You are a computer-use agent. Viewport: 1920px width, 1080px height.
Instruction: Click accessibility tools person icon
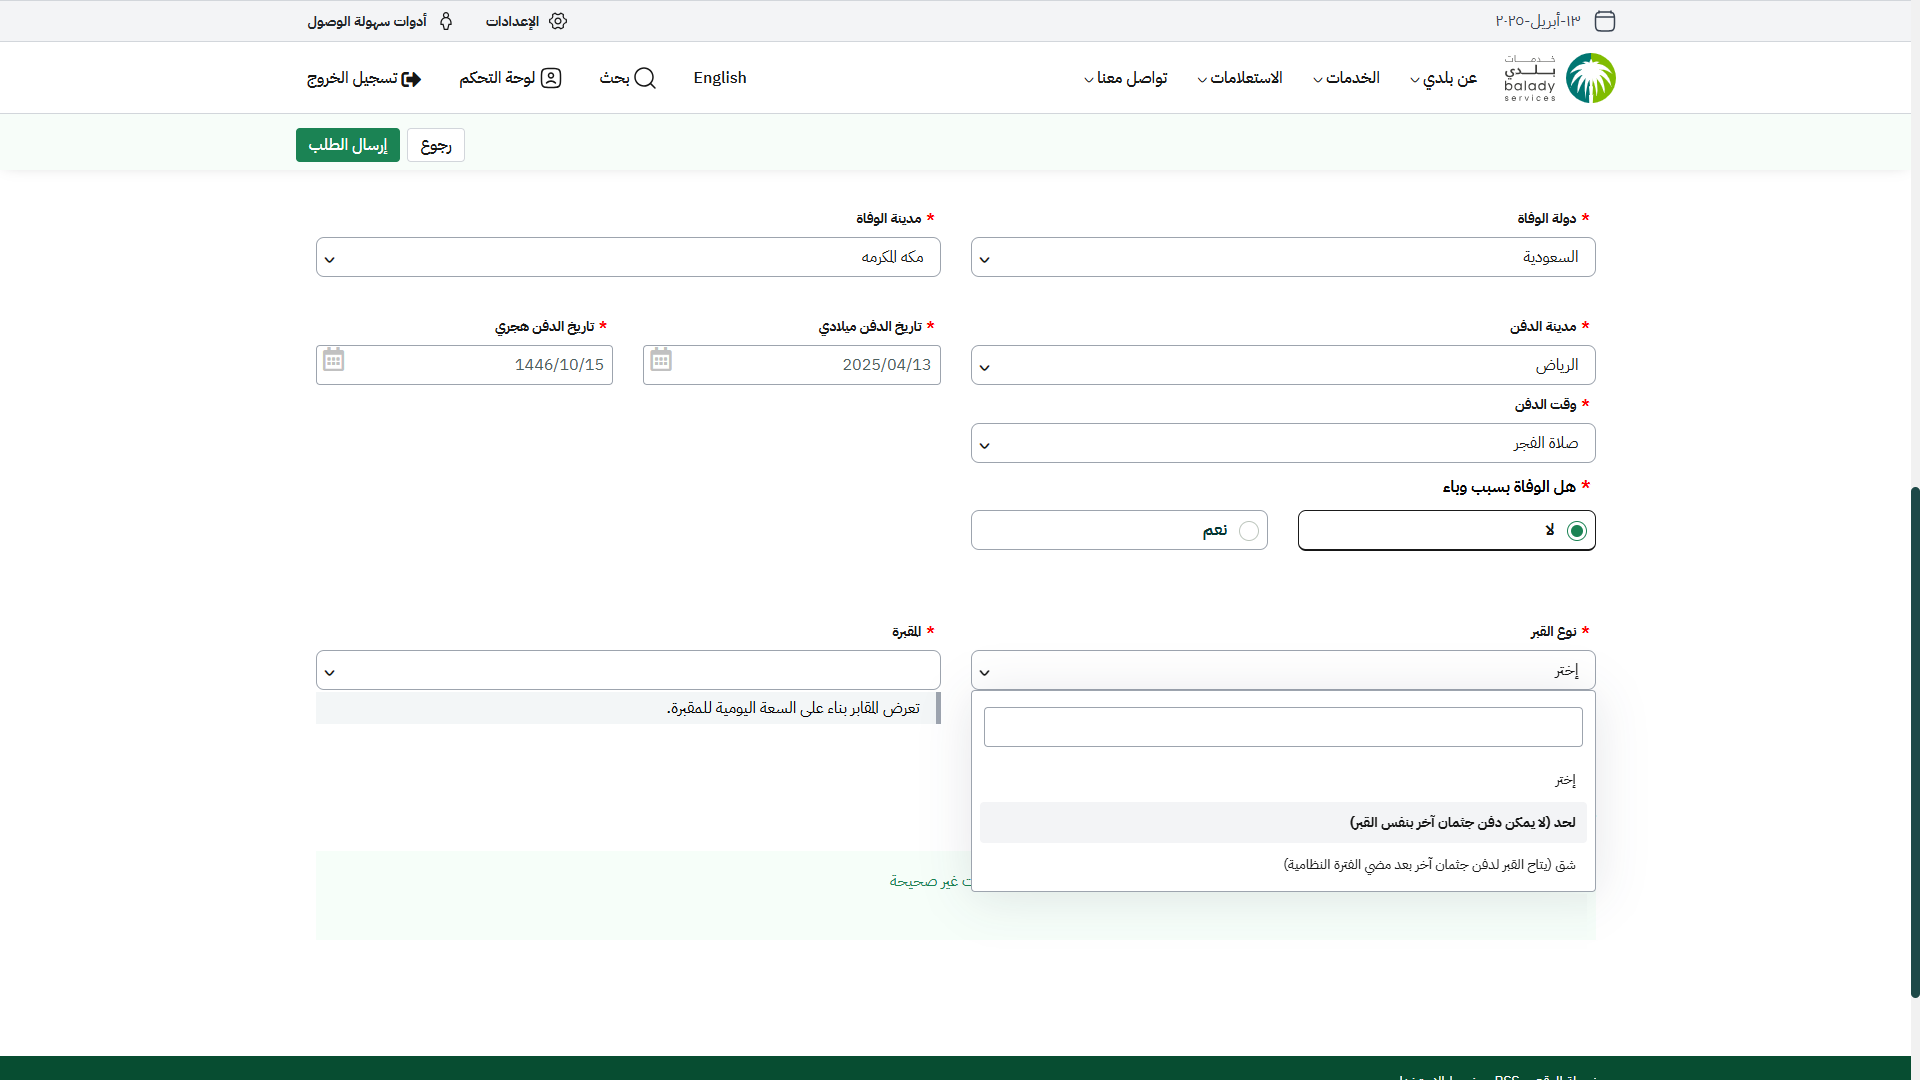[x=446, y=21]
